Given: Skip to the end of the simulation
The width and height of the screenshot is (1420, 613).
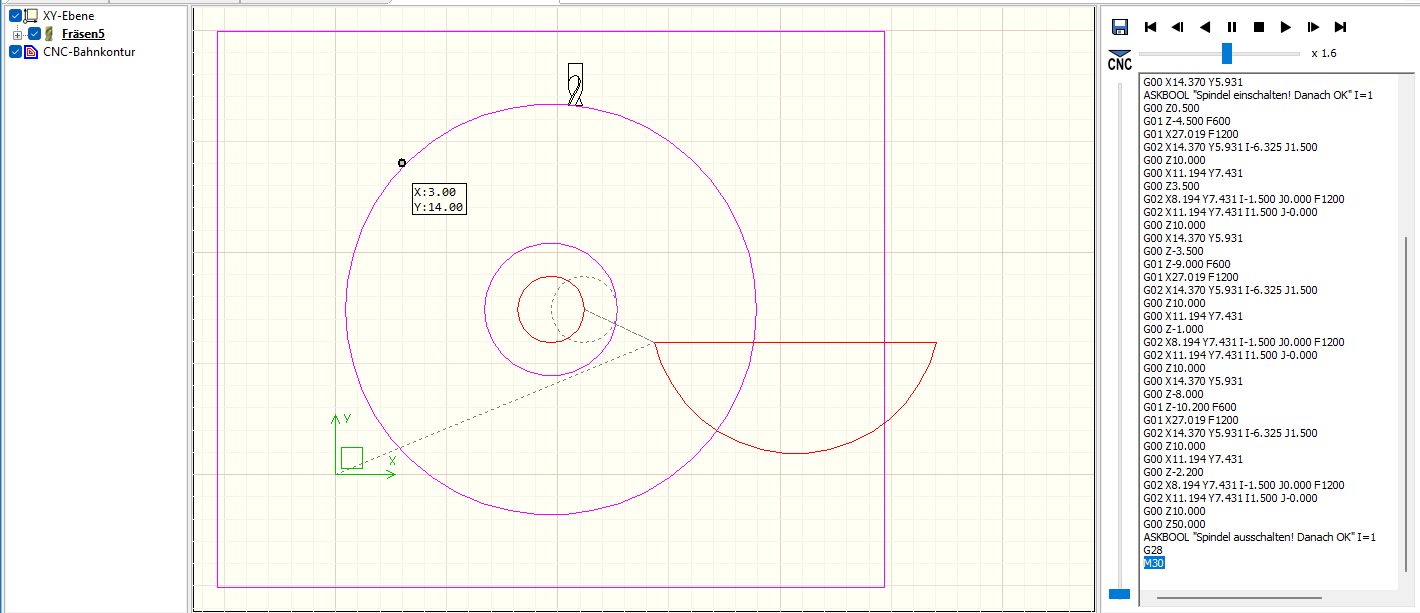Looking at the screenshot, I should point(1340,27).
